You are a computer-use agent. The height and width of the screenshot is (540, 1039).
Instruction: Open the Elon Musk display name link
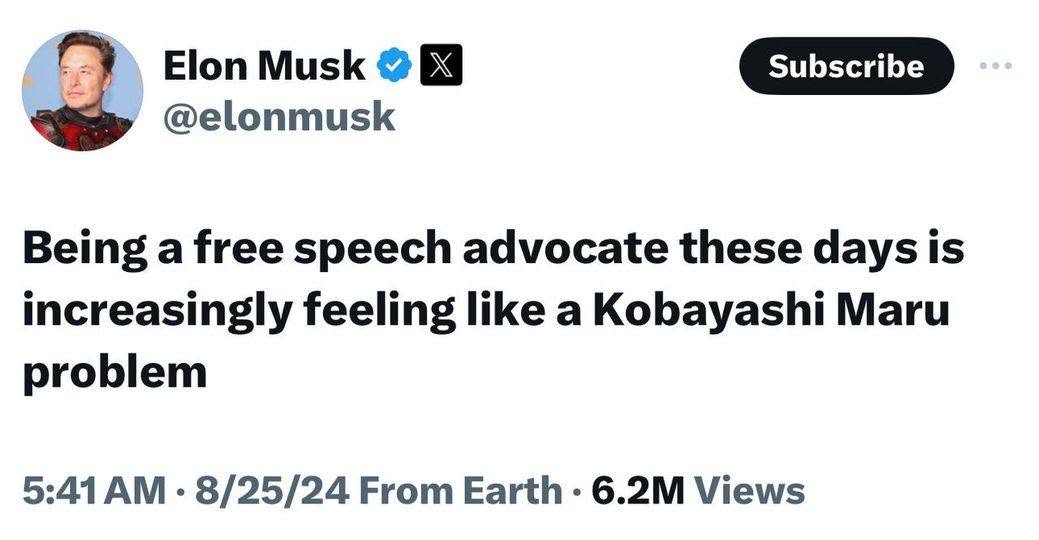(x=264, y=66)
